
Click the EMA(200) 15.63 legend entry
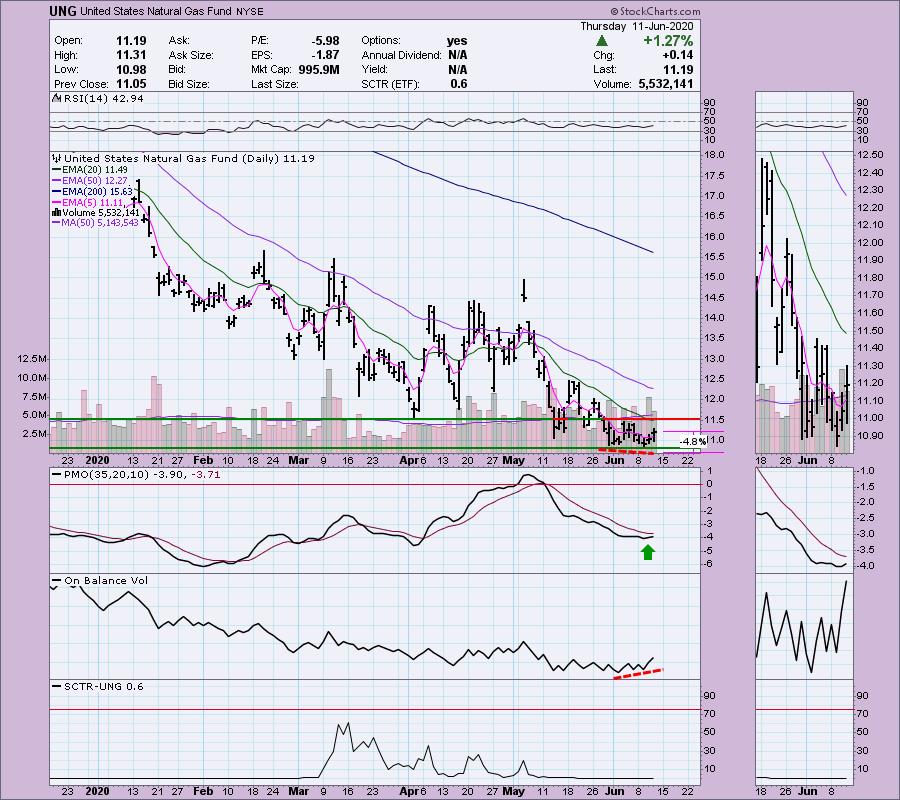[92, 192]
